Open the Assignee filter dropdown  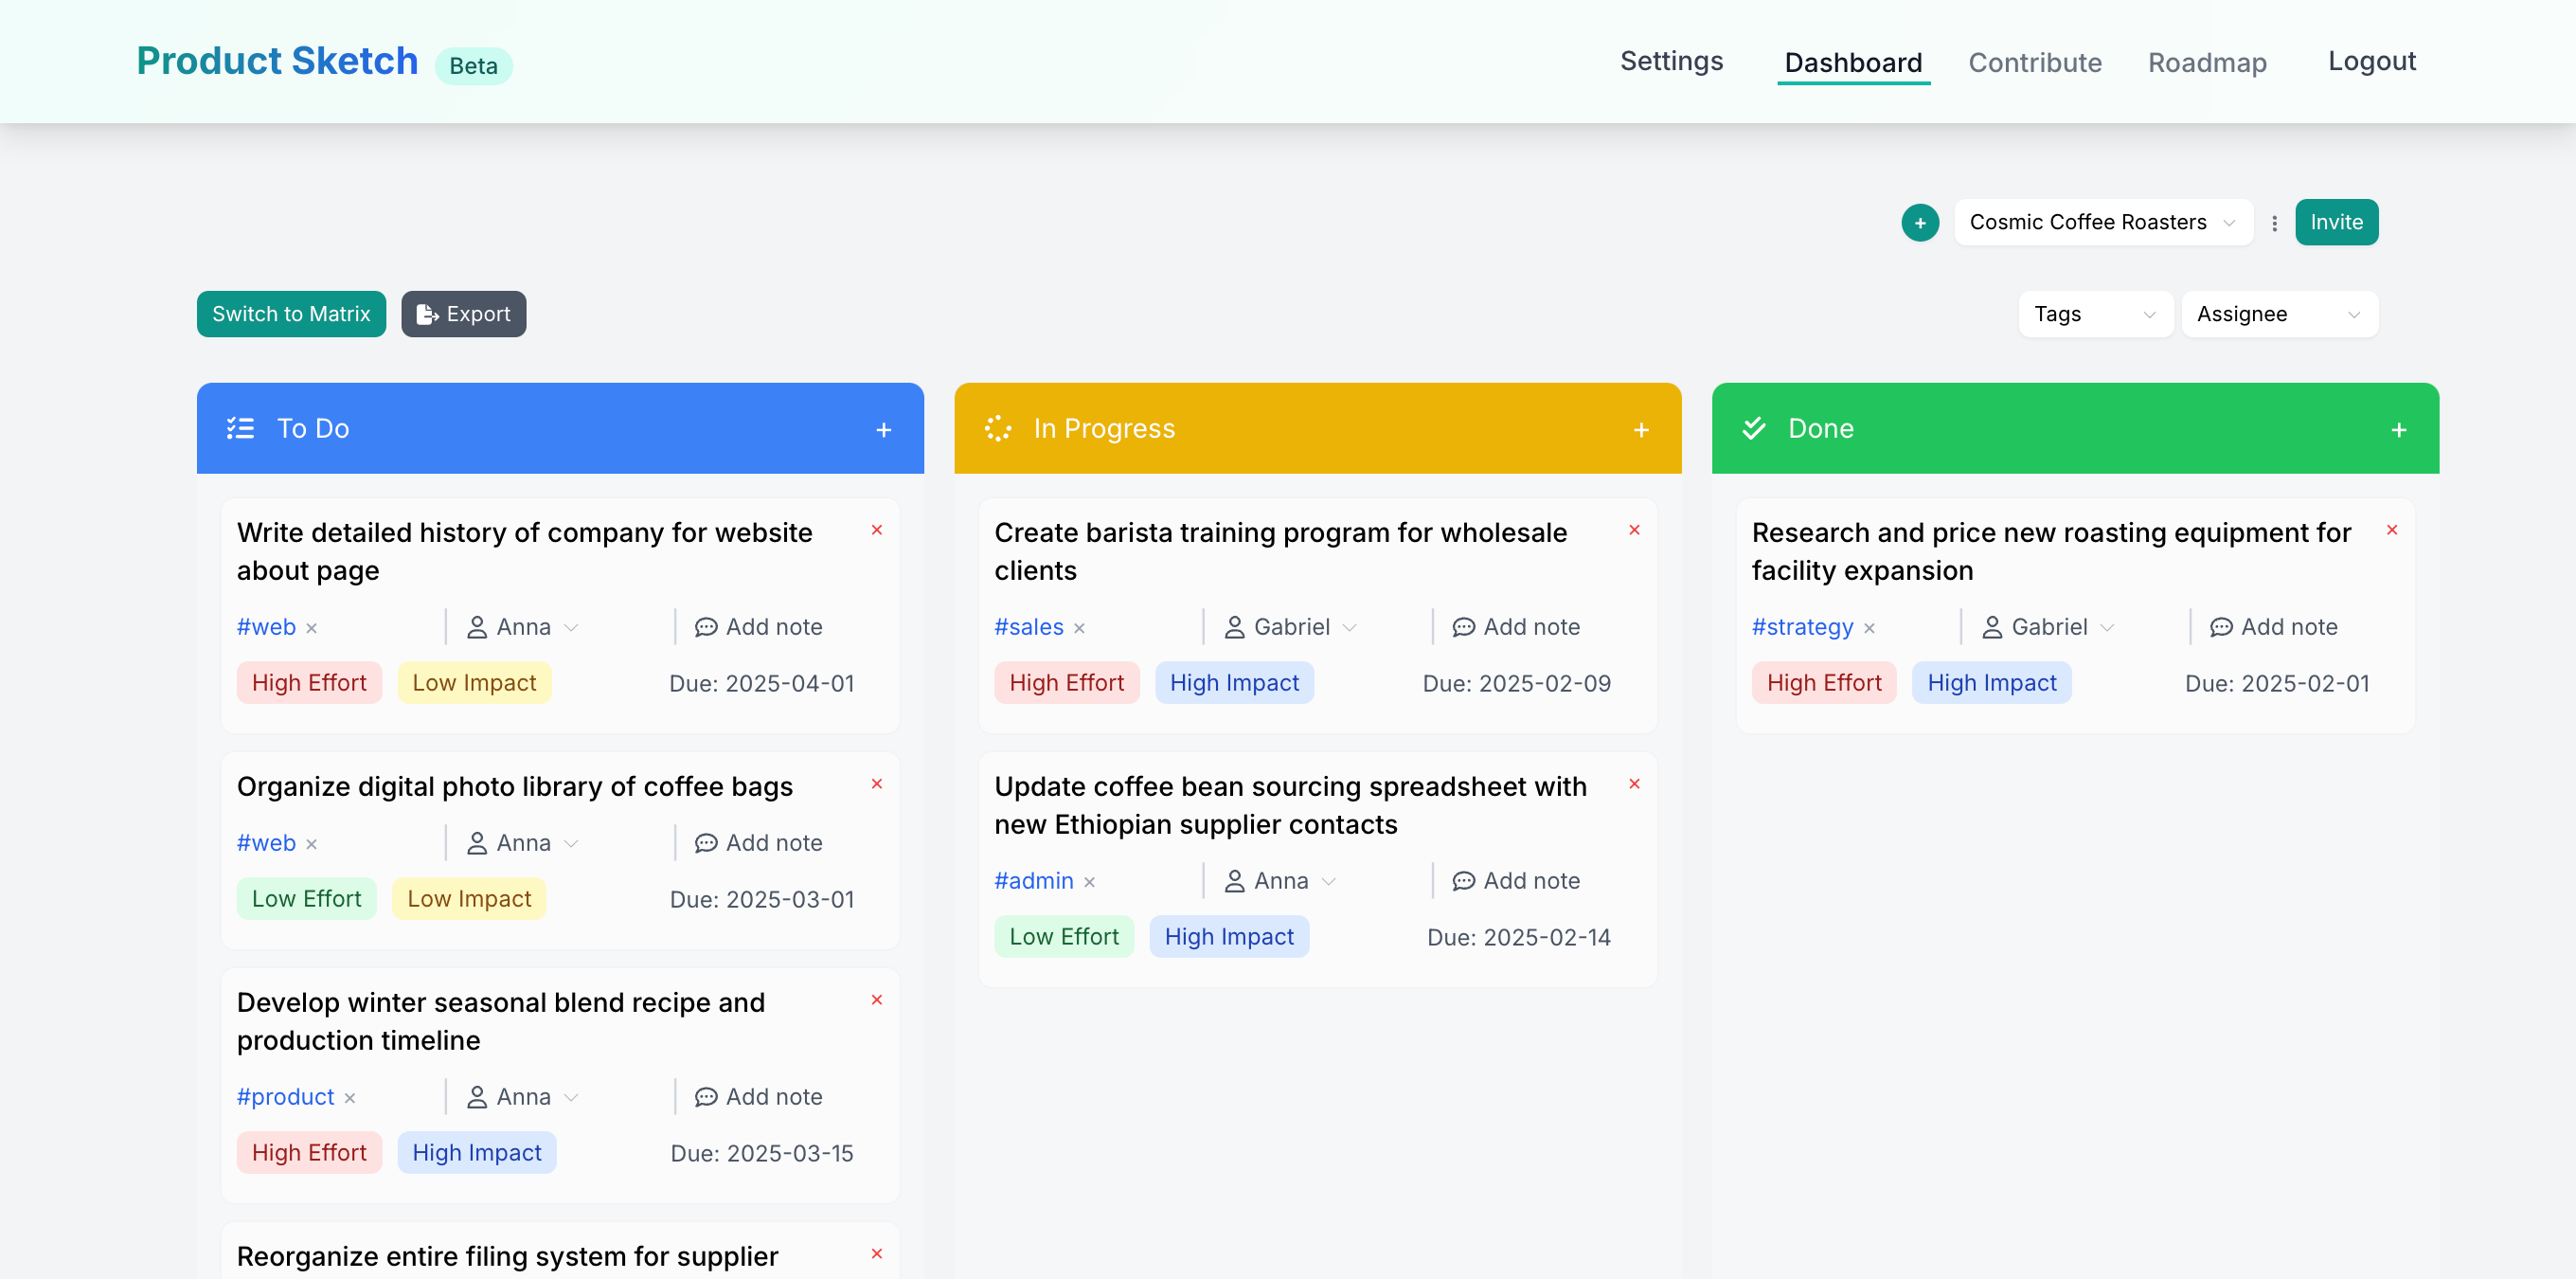click(2279, 314)
